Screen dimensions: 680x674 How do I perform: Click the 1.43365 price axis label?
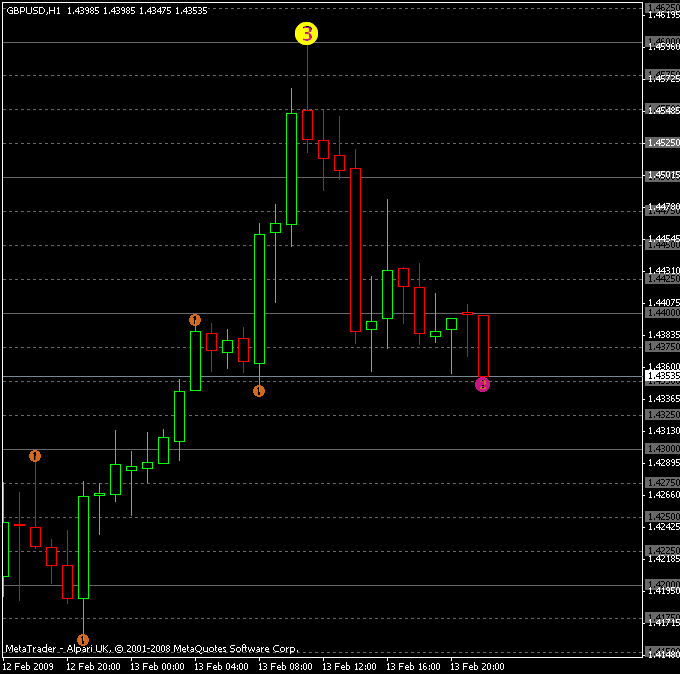pyautogui.click(x=664, y=398)
